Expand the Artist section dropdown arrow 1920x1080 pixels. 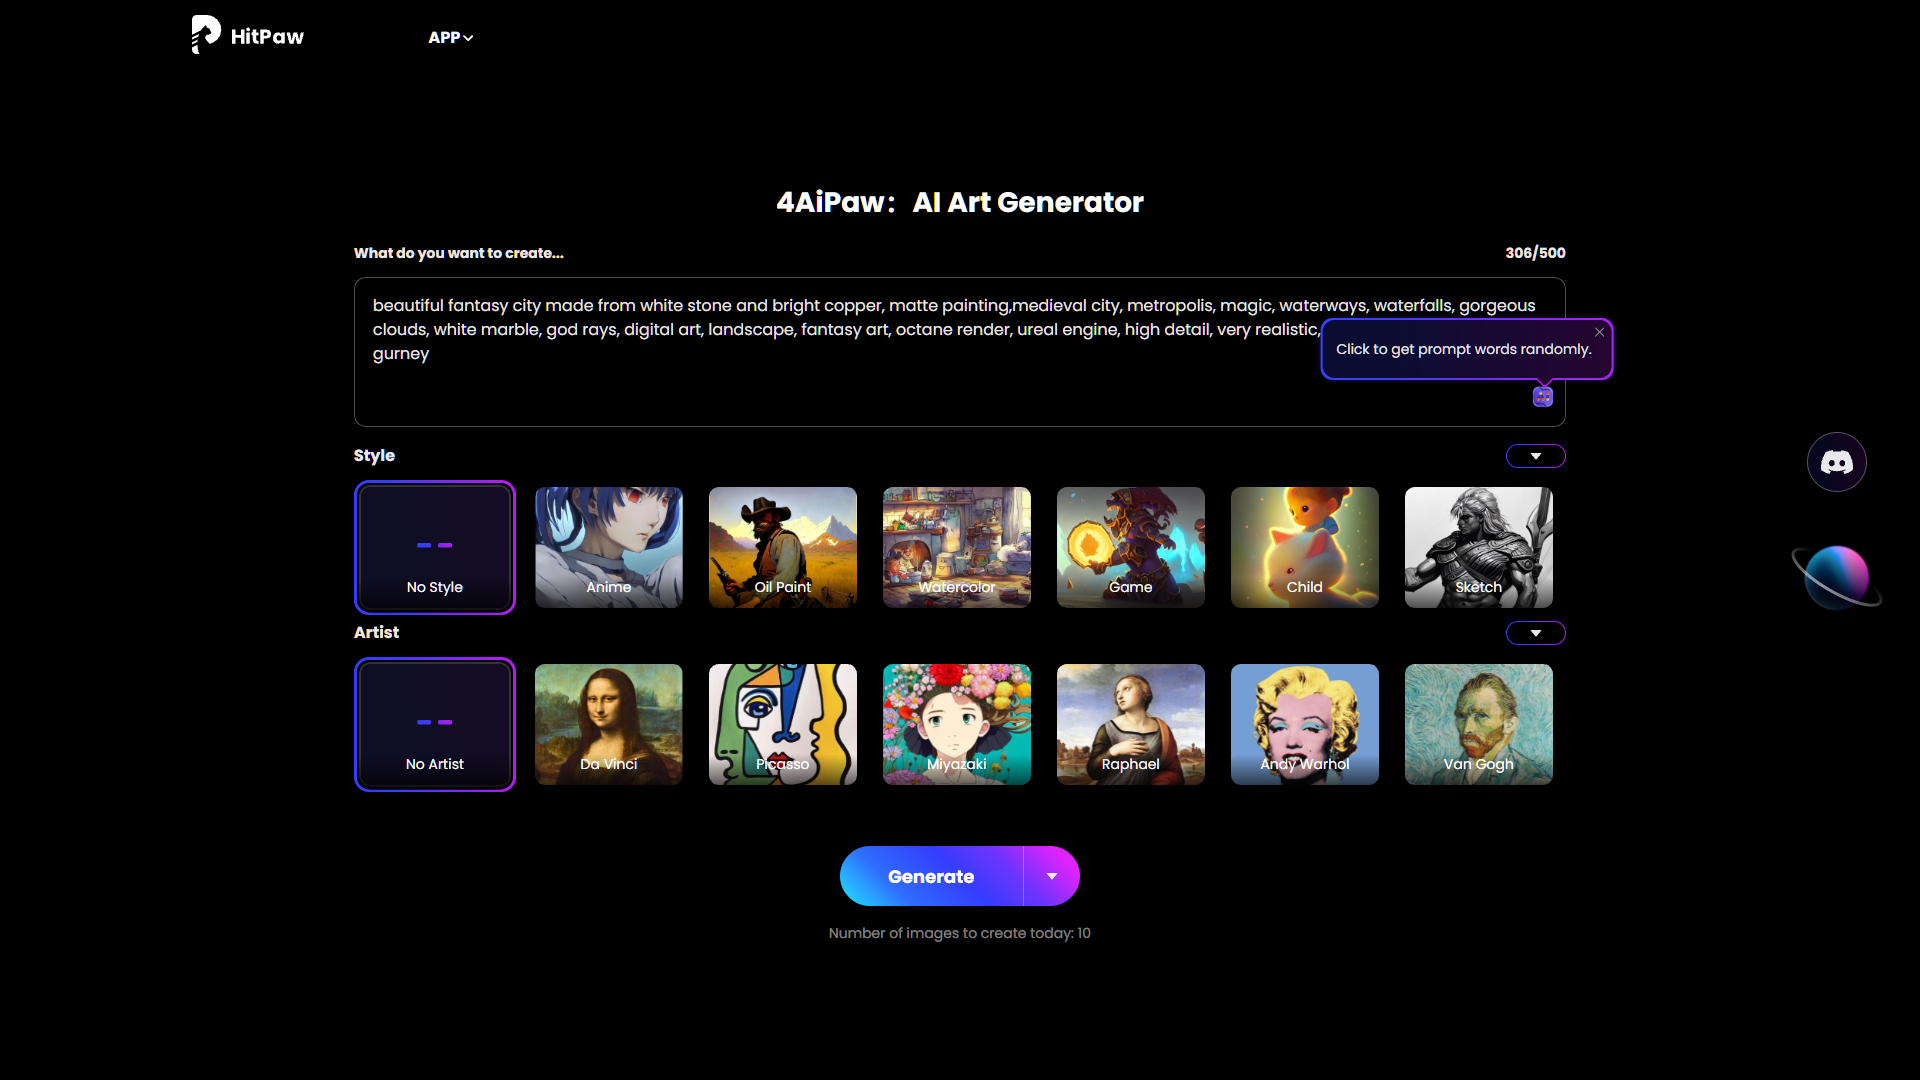(x=1536, y=633)
